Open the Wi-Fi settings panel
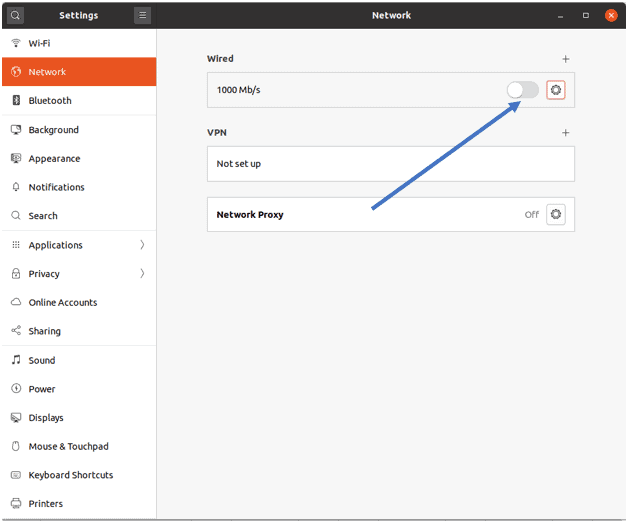Screen dimensions: 630x521 (x=79, y=43)
